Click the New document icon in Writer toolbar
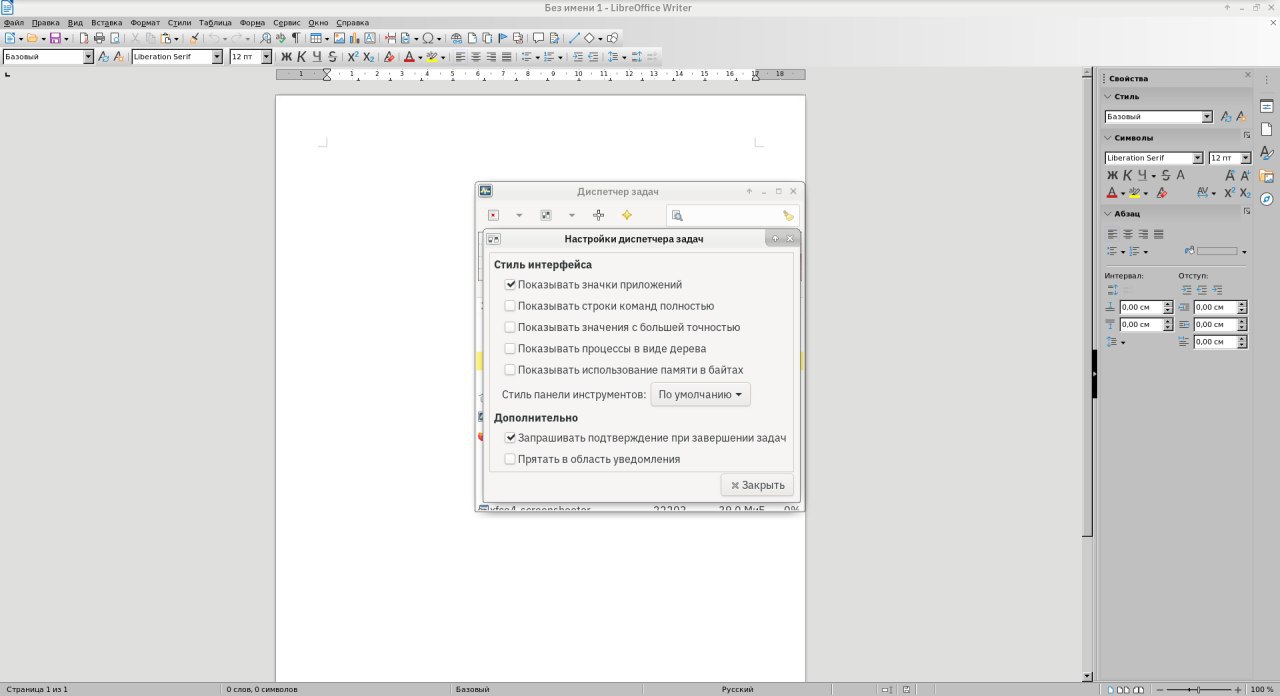 [x=9, y=38]
